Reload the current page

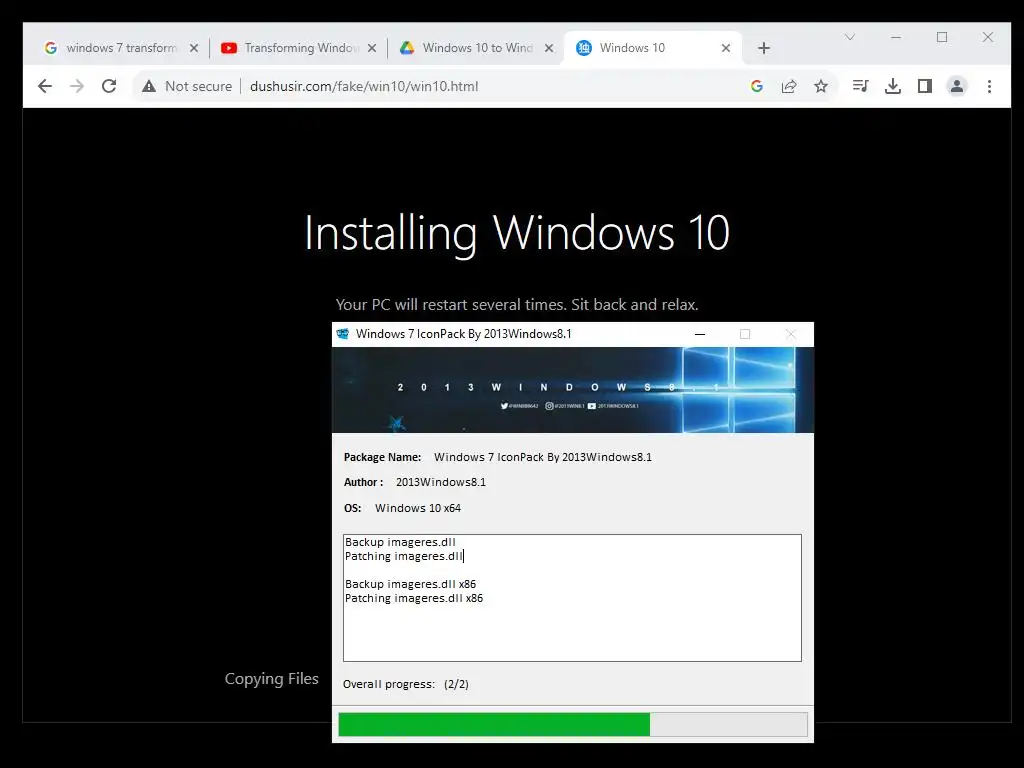(109, 86)
